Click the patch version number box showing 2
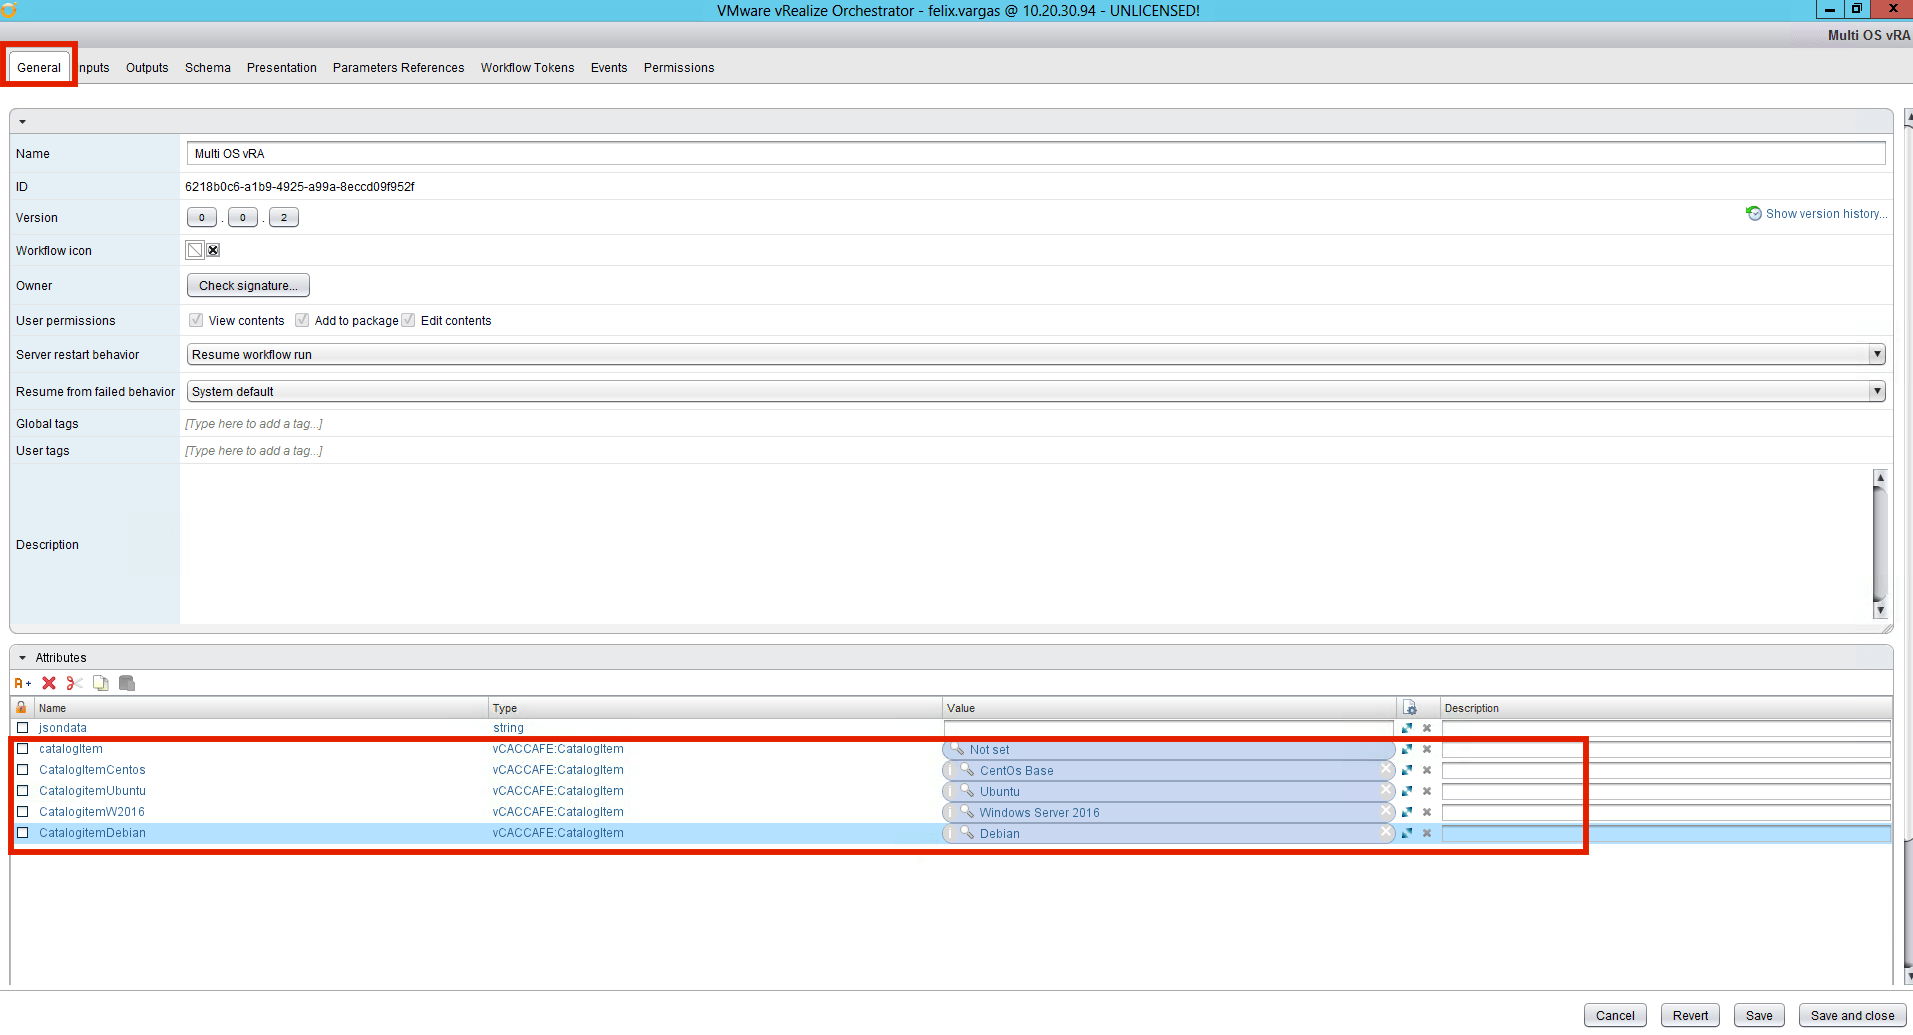1913x1035 pixels. pos(284,217)
